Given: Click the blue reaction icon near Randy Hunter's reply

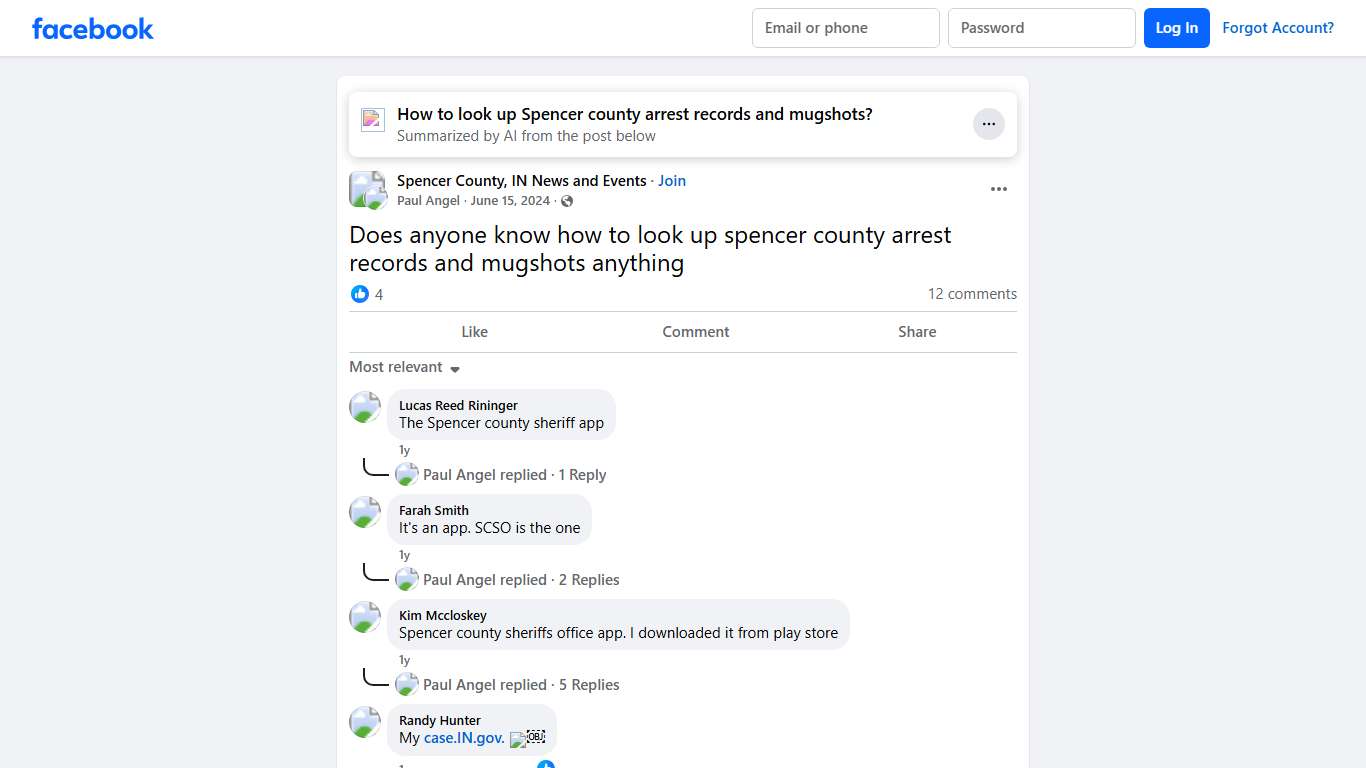Looking at the screenshot, I should pyautogui.click(x=546, y=763).
